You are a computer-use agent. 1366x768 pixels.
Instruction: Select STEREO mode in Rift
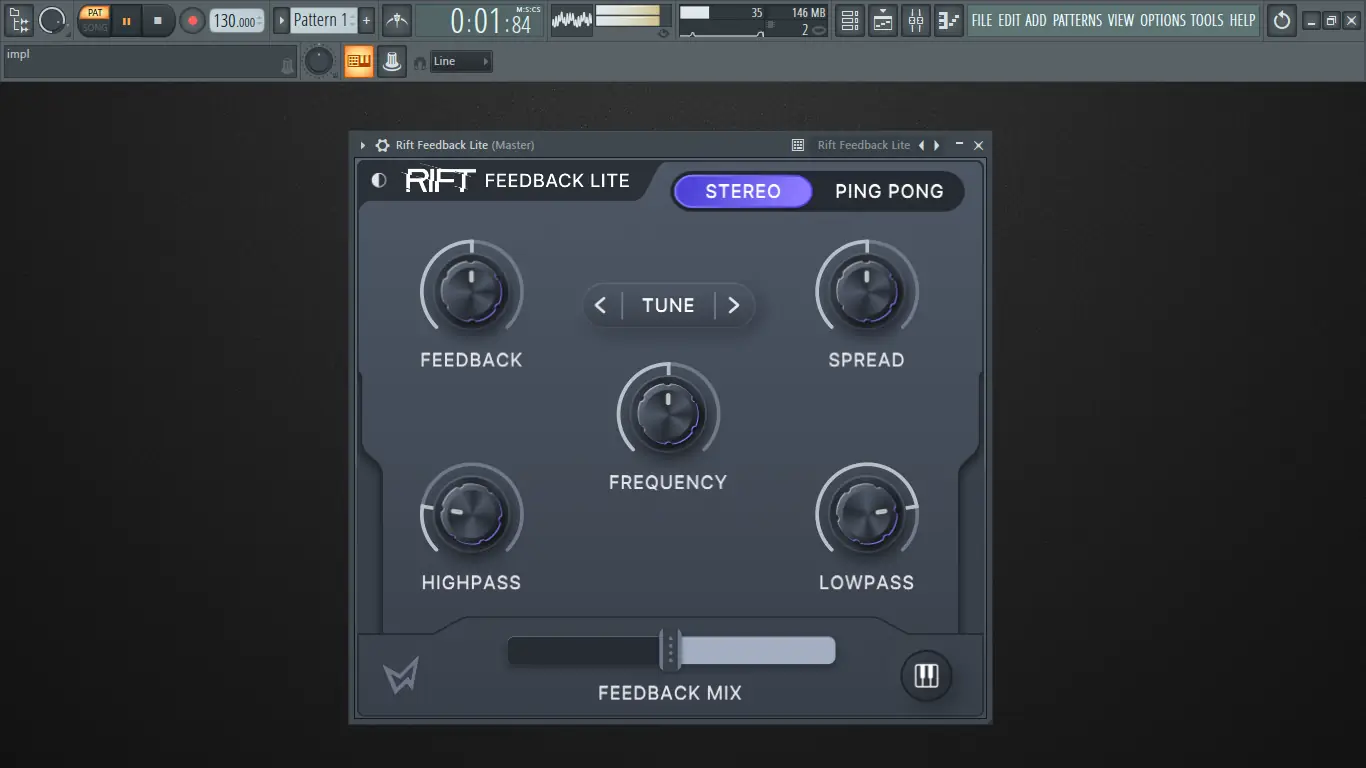(743, 191)
